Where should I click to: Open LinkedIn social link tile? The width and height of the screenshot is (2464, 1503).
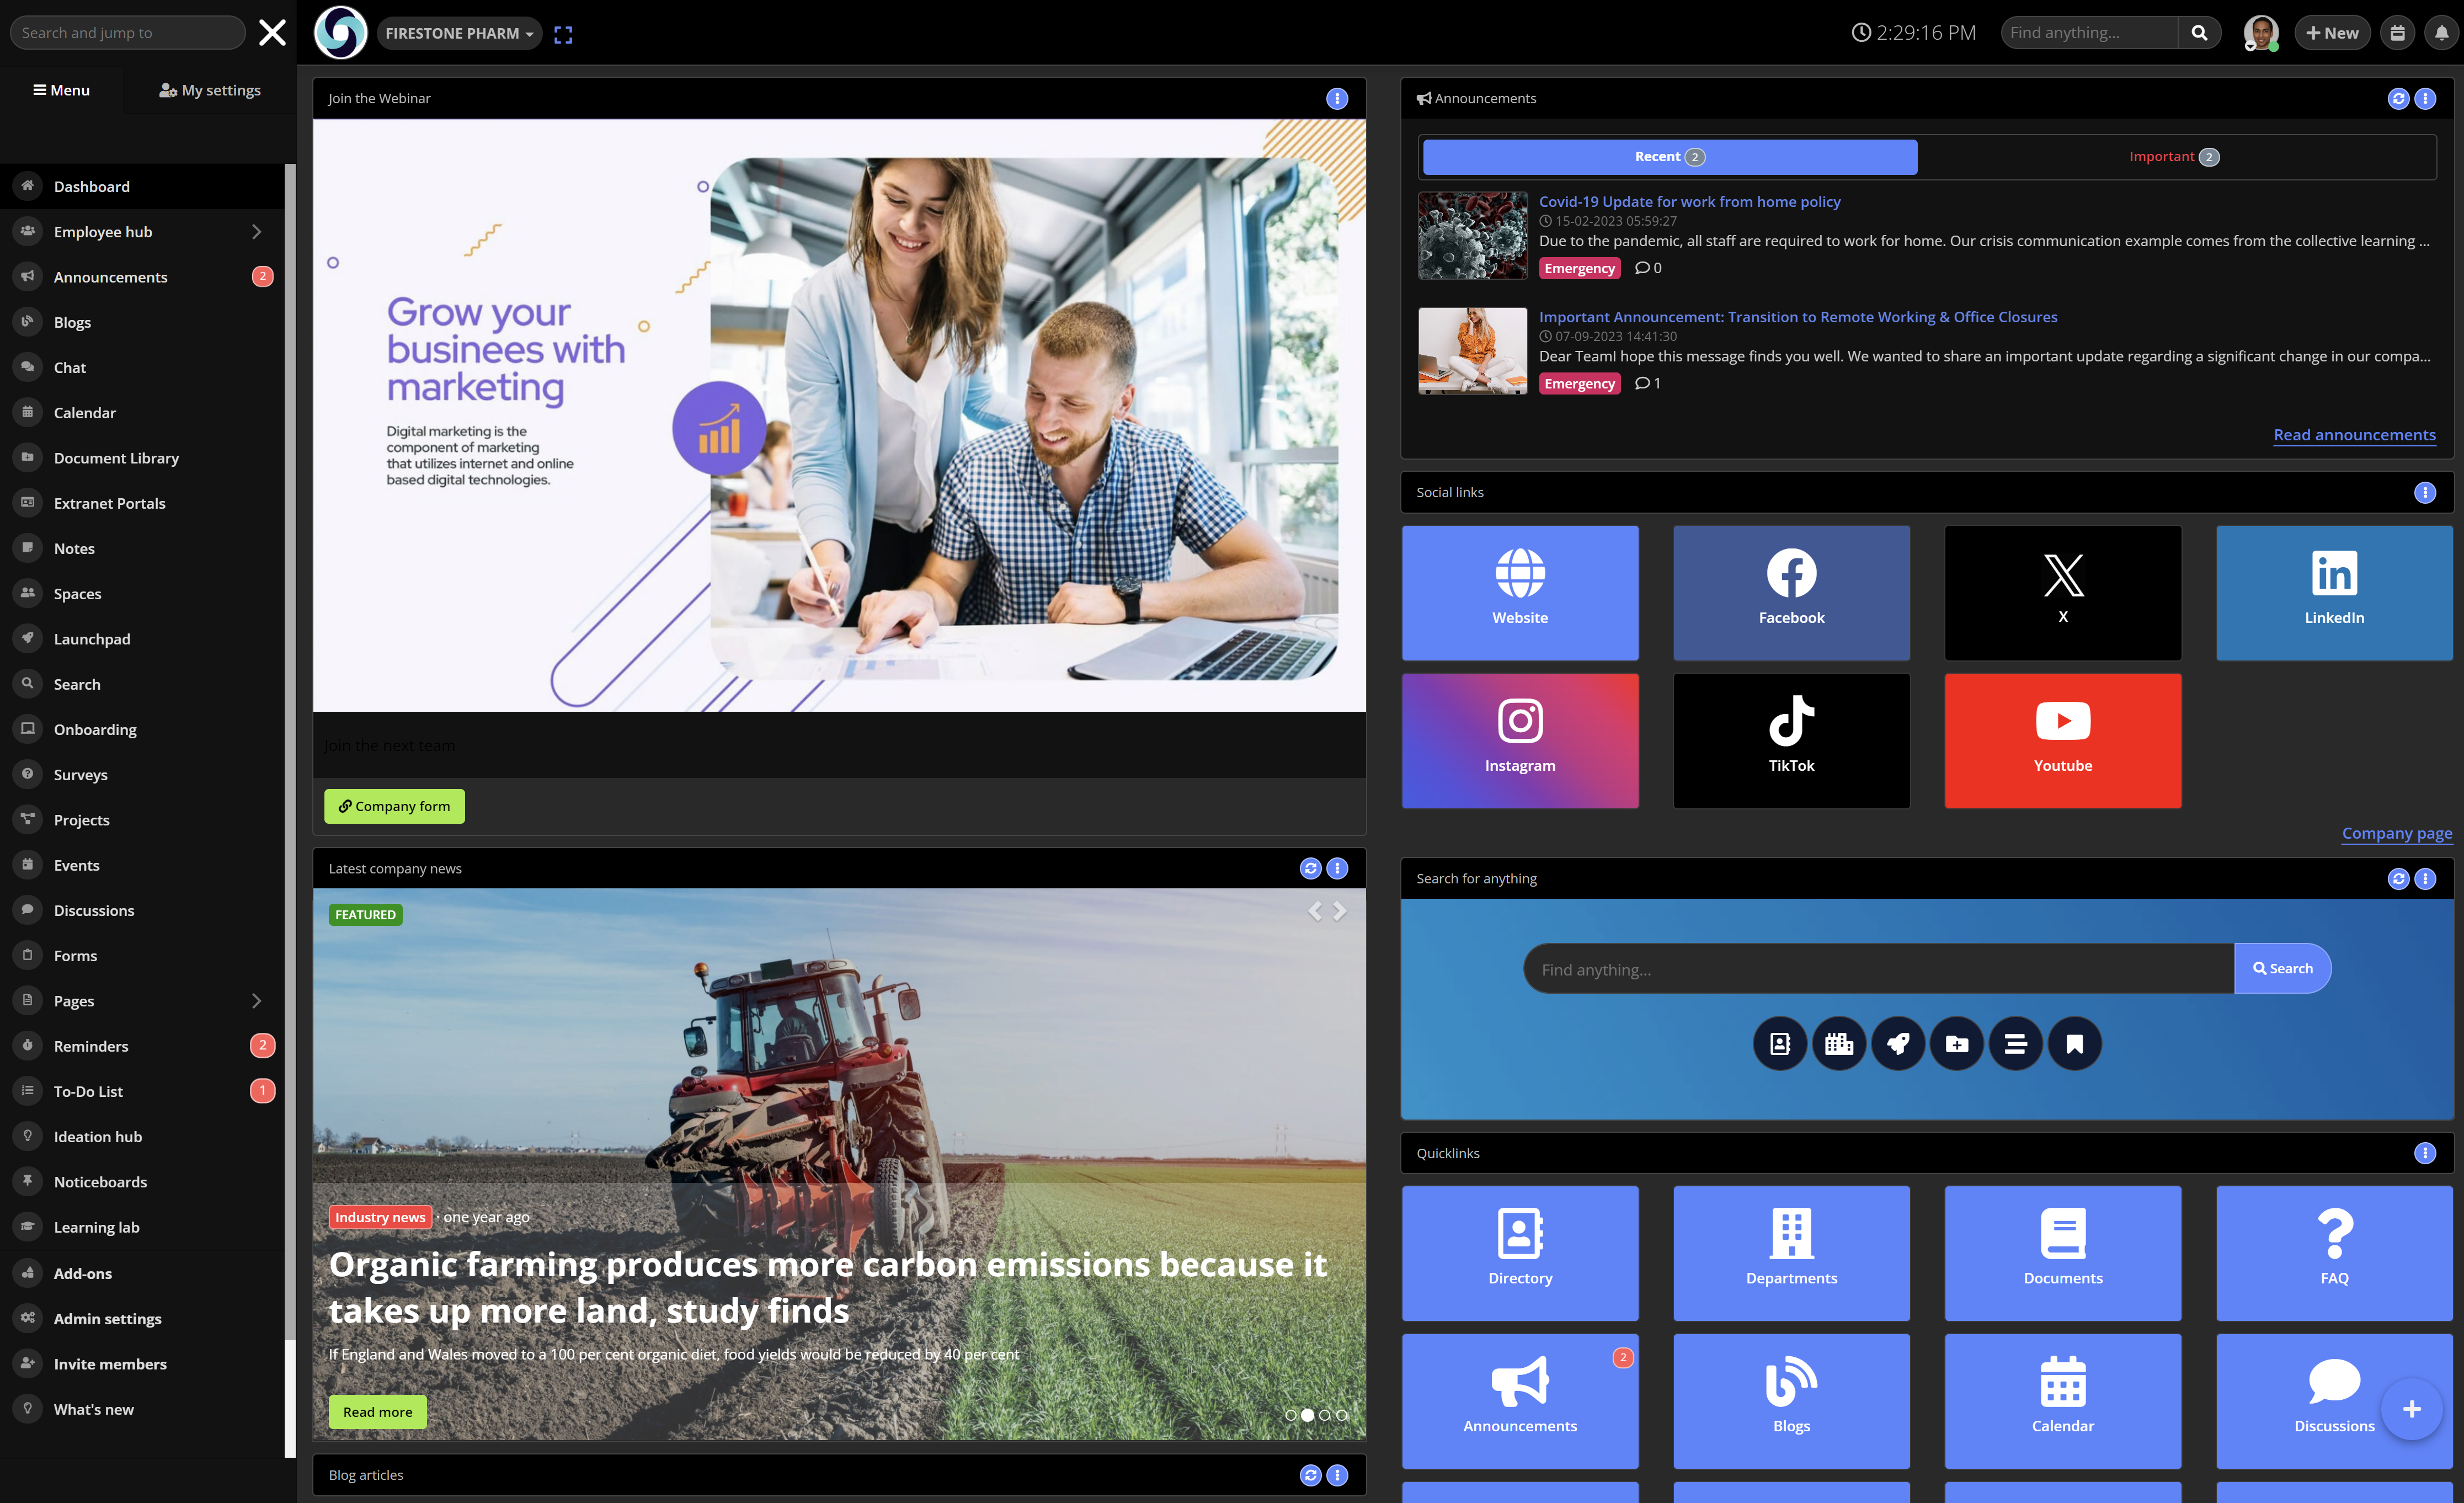pyautogui.click(x=2334, y=592)
